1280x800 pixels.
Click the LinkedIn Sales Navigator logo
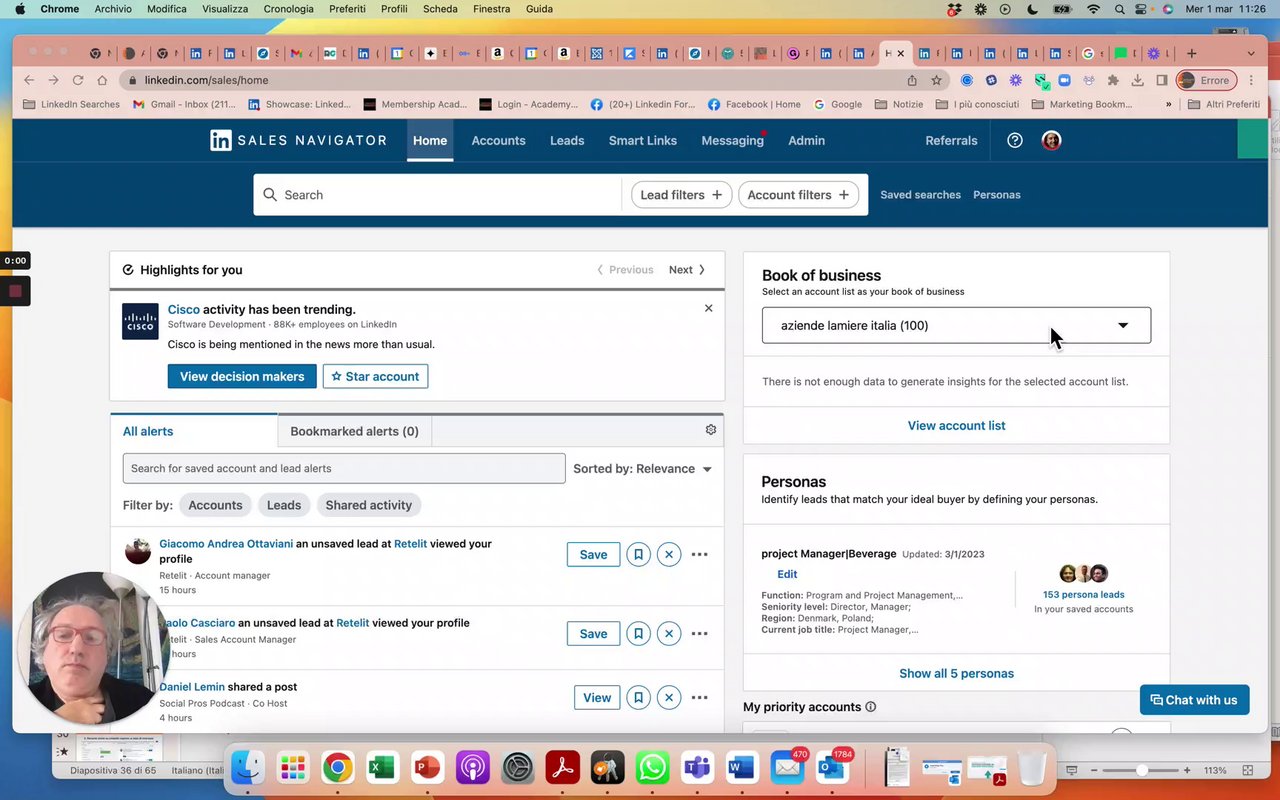click(298, 141)
